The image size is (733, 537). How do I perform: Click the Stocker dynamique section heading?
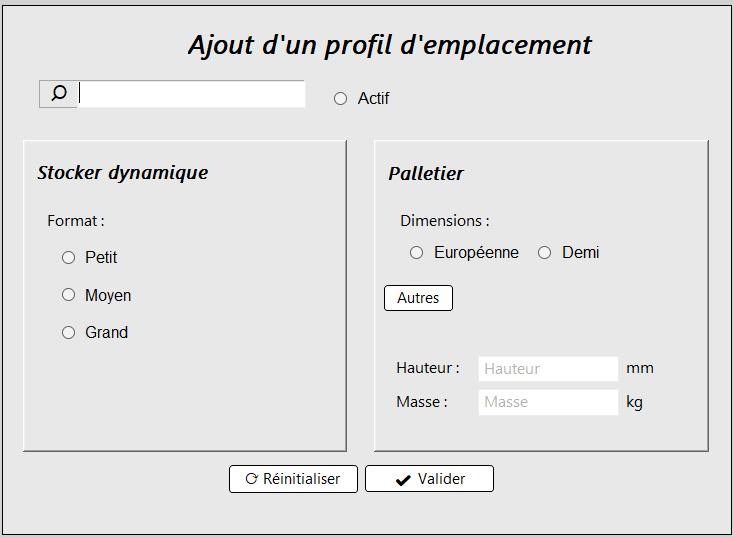click(x=123, y=172)
